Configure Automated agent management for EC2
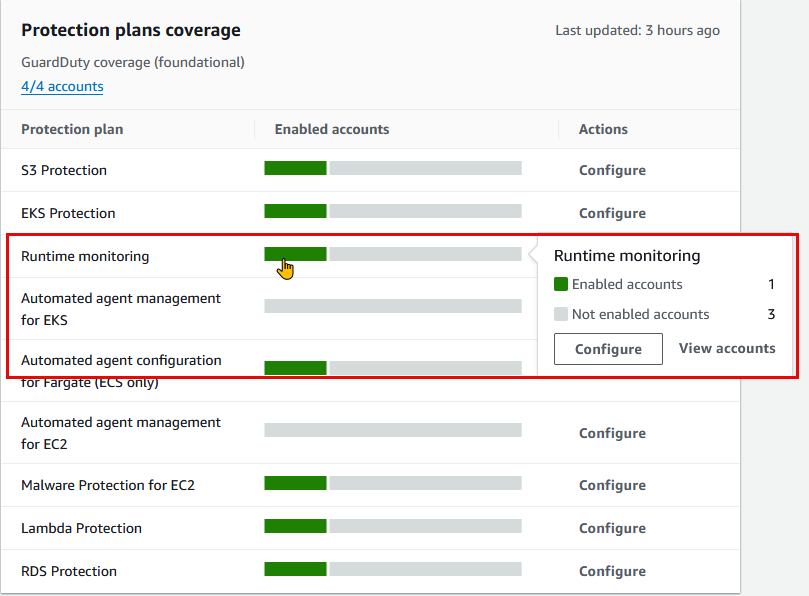Screen dimensions: 809x596 click(x=612, y=433)
